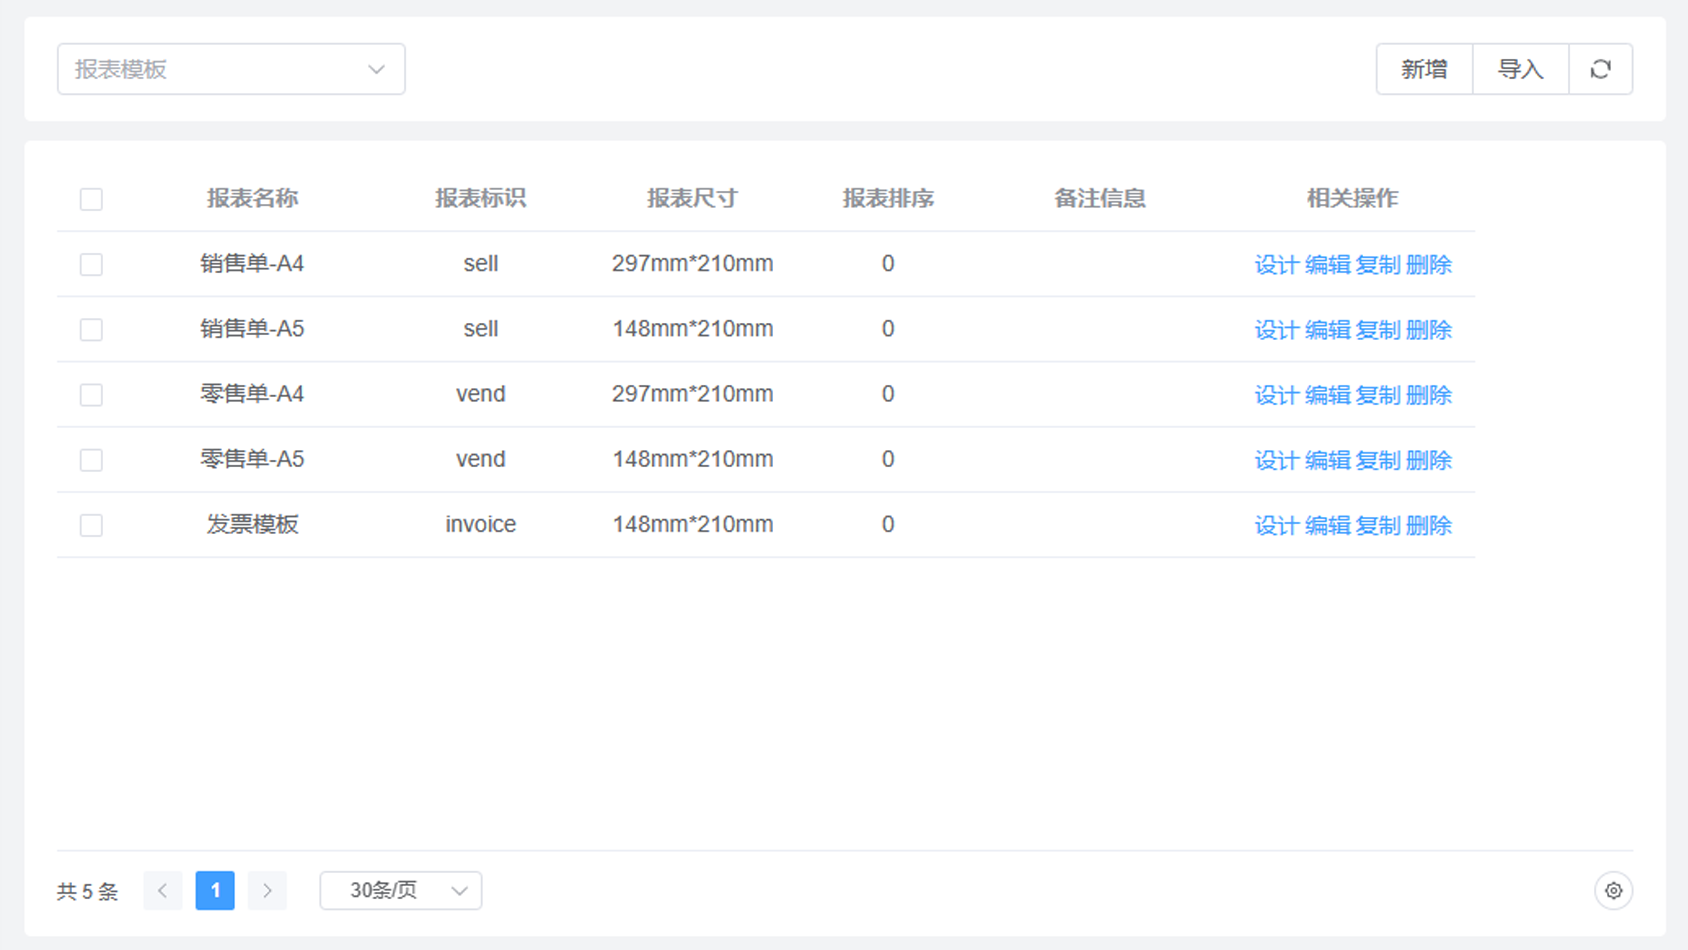
Task: Tick the 零售单-A5 row checkbox
Action: (91, 460)
